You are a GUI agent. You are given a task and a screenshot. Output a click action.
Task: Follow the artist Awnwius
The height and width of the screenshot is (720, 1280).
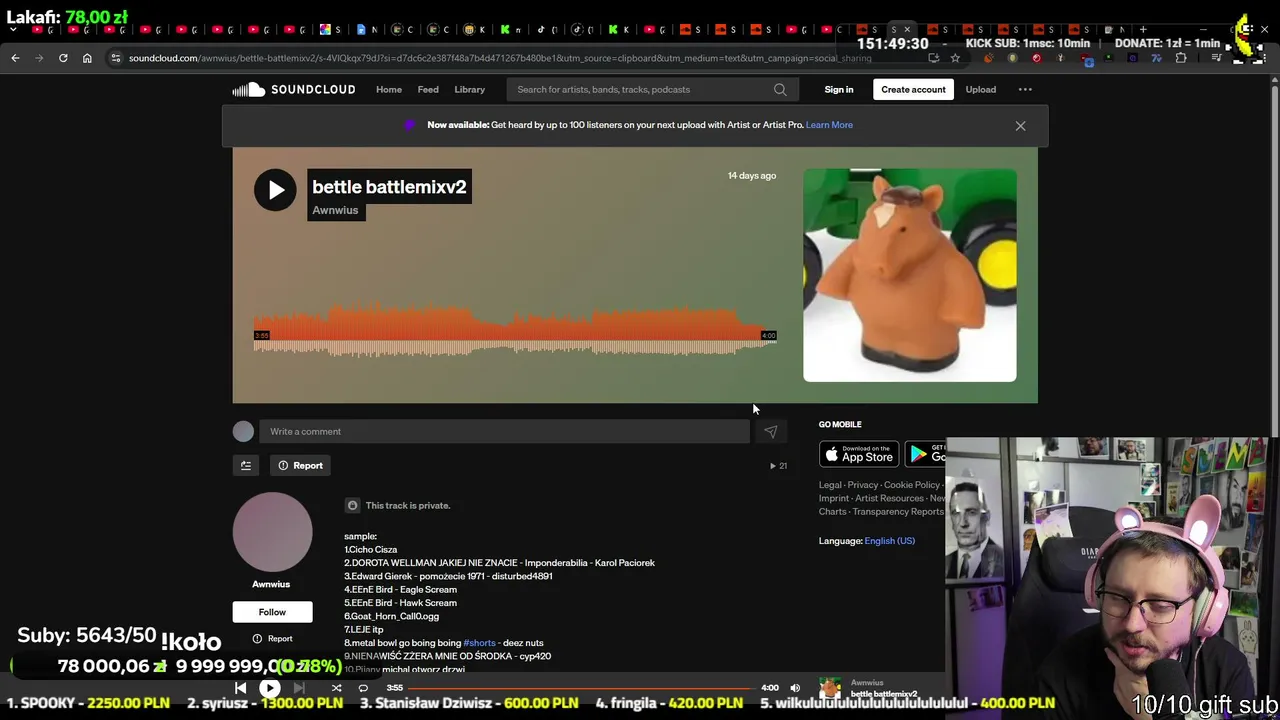[x=272, y=612]
